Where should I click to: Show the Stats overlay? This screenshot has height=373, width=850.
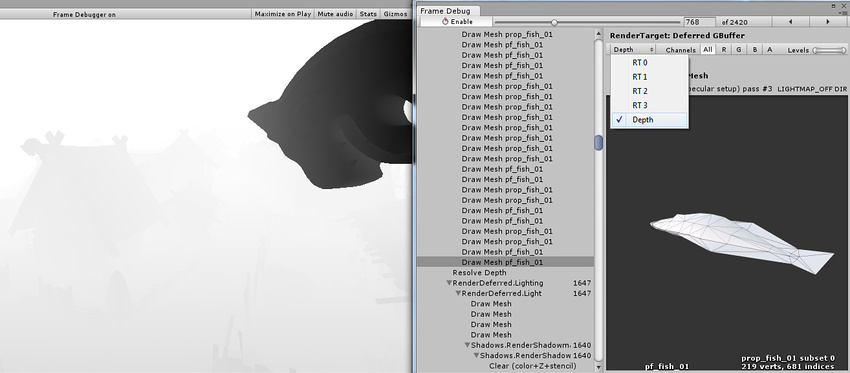point(368,14)
